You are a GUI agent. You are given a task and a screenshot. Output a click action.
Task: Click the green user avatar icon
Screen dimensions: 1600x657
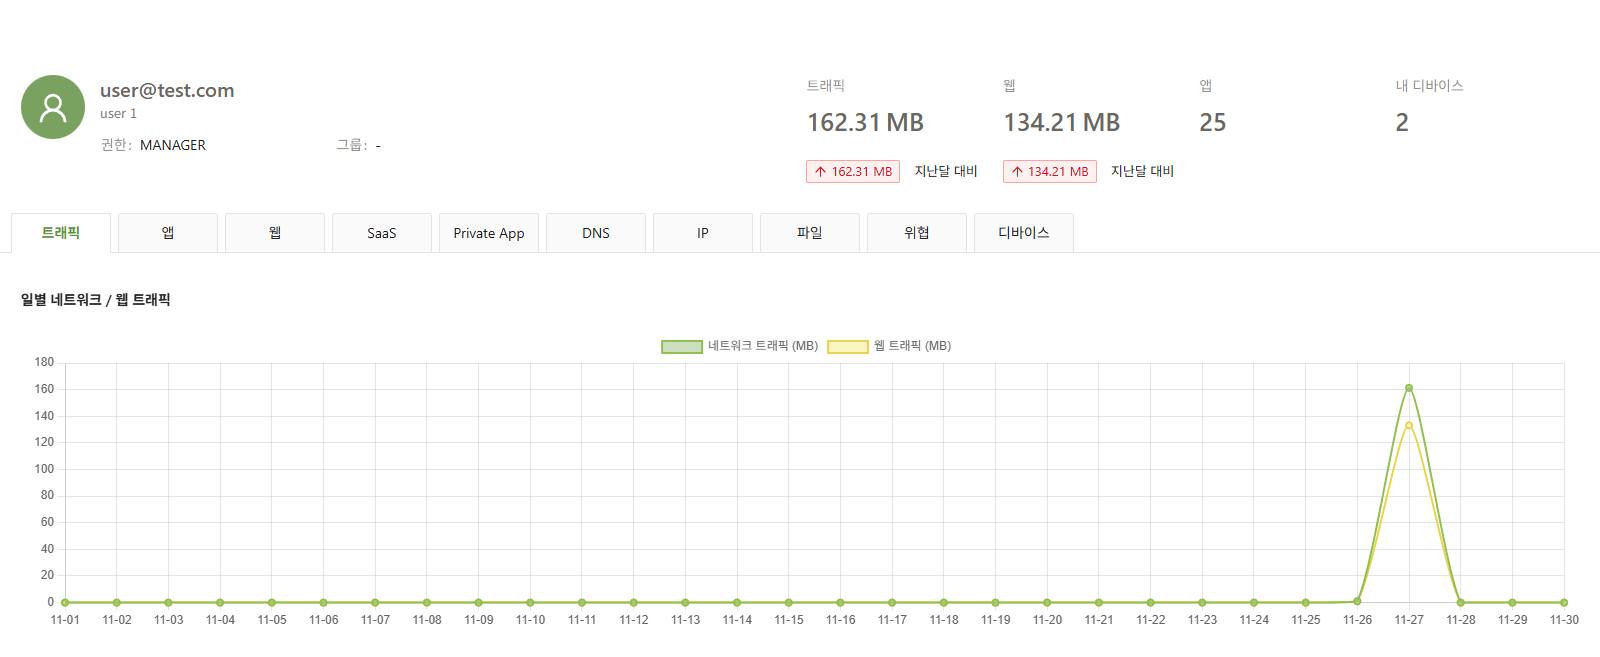pyautogui.click(x=53, y=107)
